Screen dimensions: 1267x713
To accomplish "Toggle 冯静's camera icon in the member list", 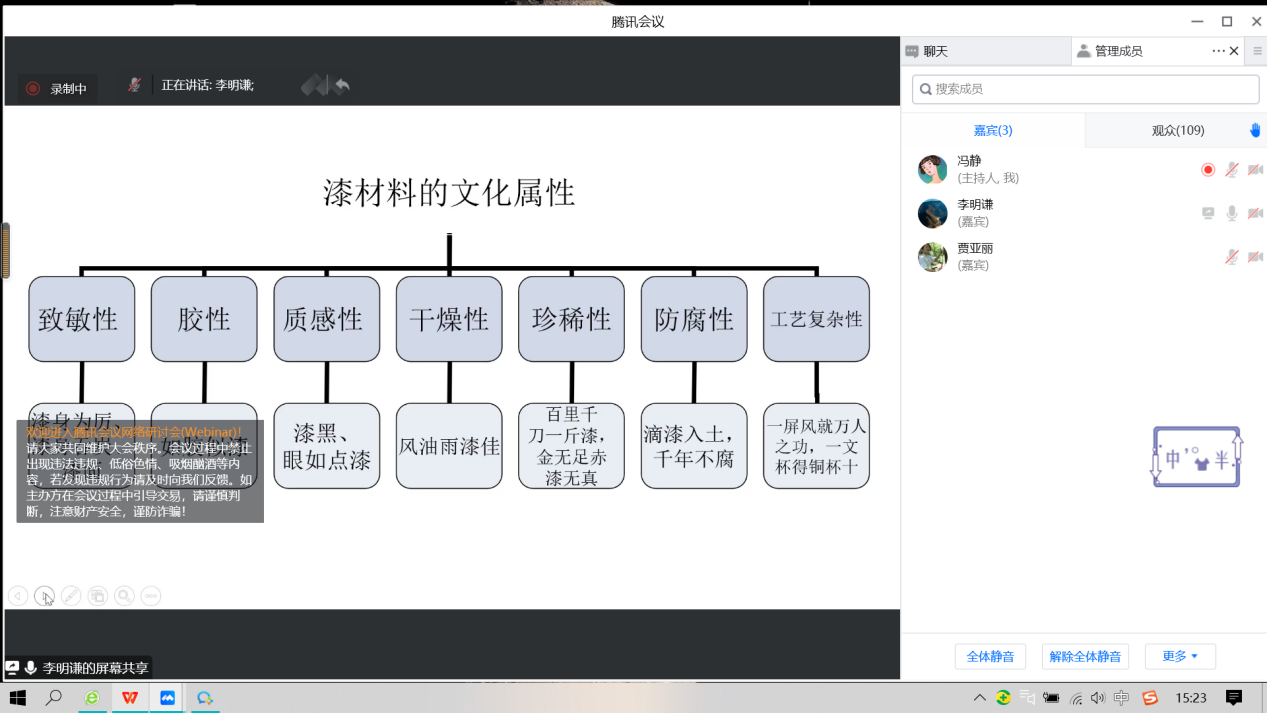I will coord(1255,170).
